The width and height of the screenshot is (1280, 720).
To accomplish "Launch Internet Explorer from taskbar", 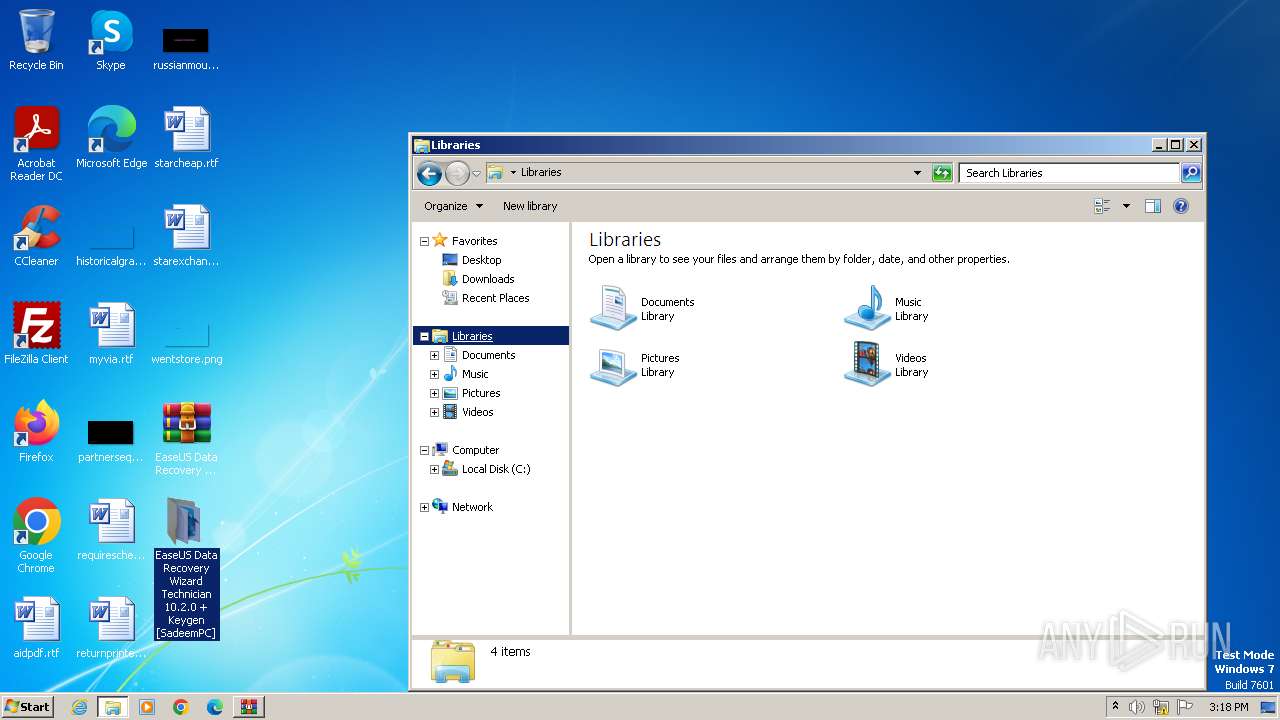I will click(79, 707).
